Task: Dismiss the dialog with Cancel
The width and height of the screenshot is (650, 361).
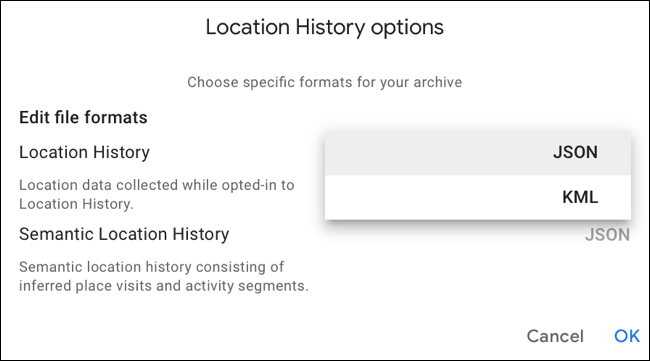Action: coord(555,336)
